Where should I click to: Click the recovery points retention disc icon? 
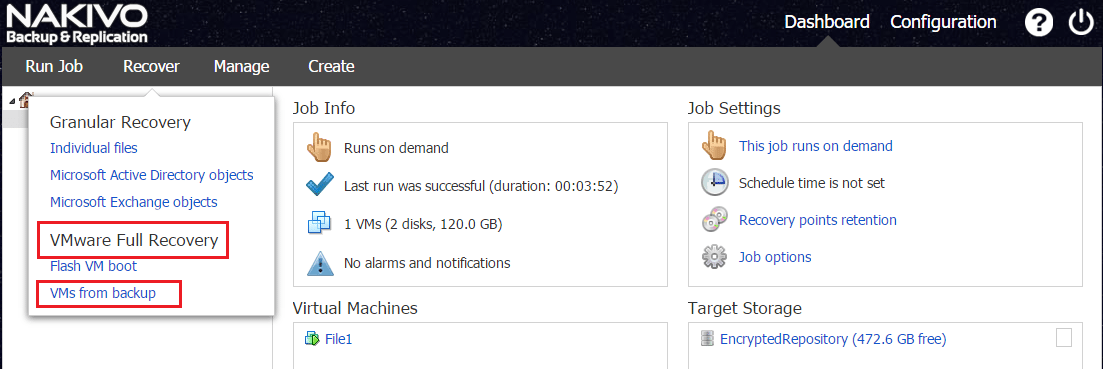click(x=714, y=220)
